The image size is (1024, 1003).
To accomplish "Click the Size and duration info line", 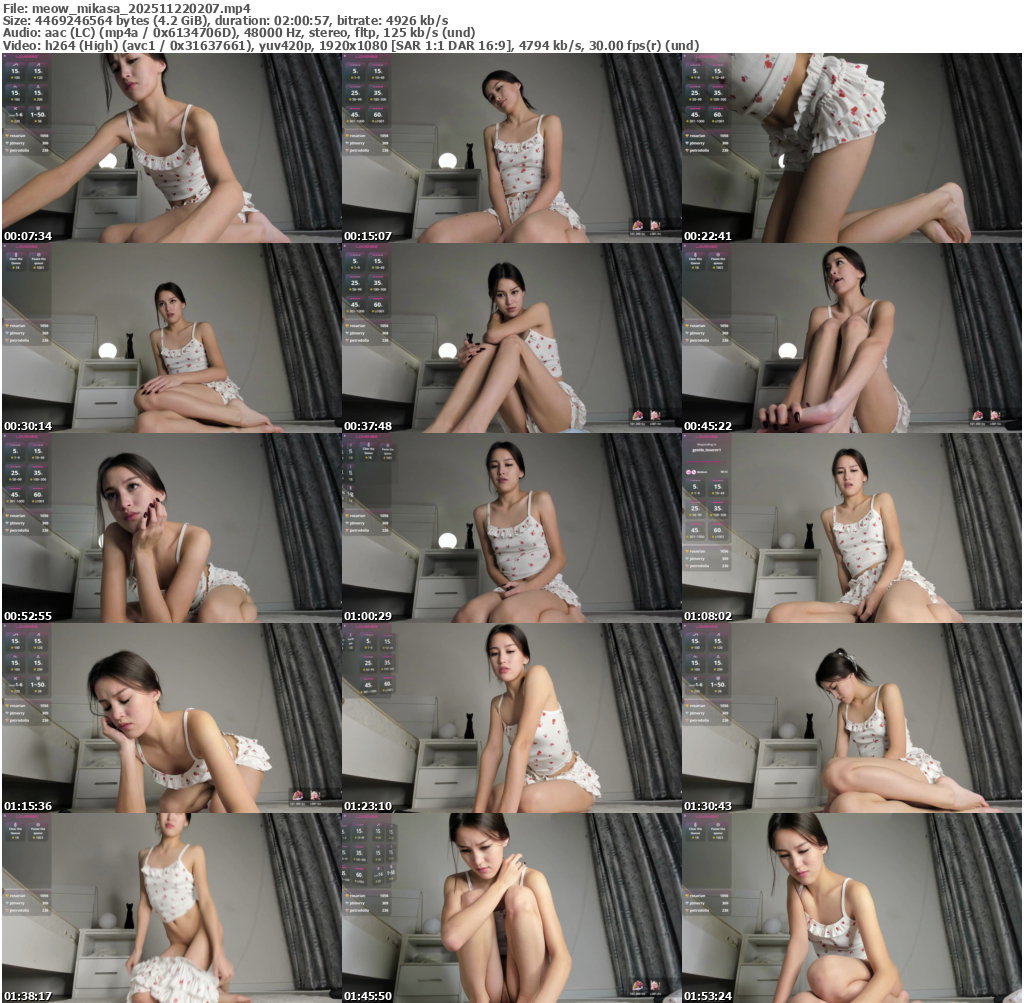I will coord(225,20).
